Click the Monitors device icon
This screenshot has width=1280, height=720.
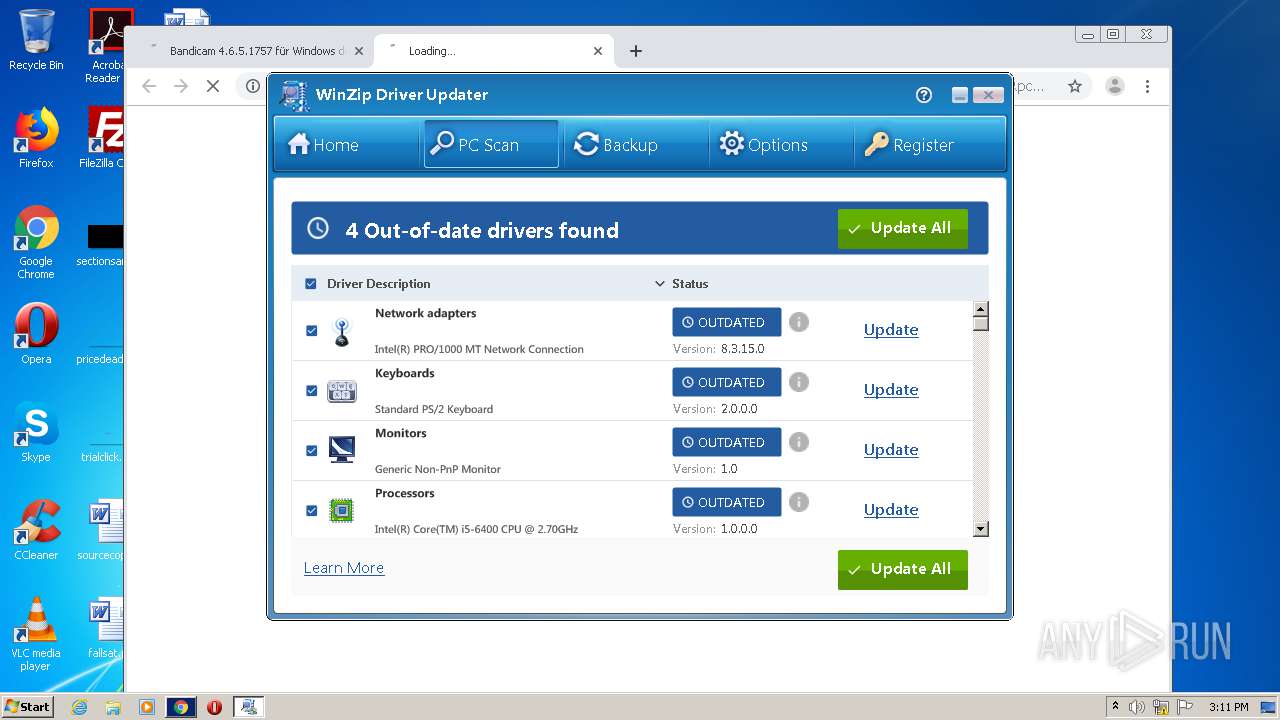(342, 450)
